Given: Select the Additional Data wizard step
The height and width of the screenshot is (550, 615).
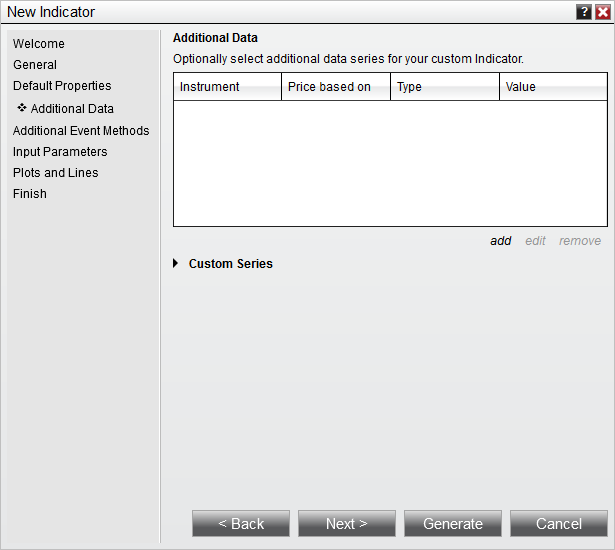Looking at the screenshot, I should 72,109.
